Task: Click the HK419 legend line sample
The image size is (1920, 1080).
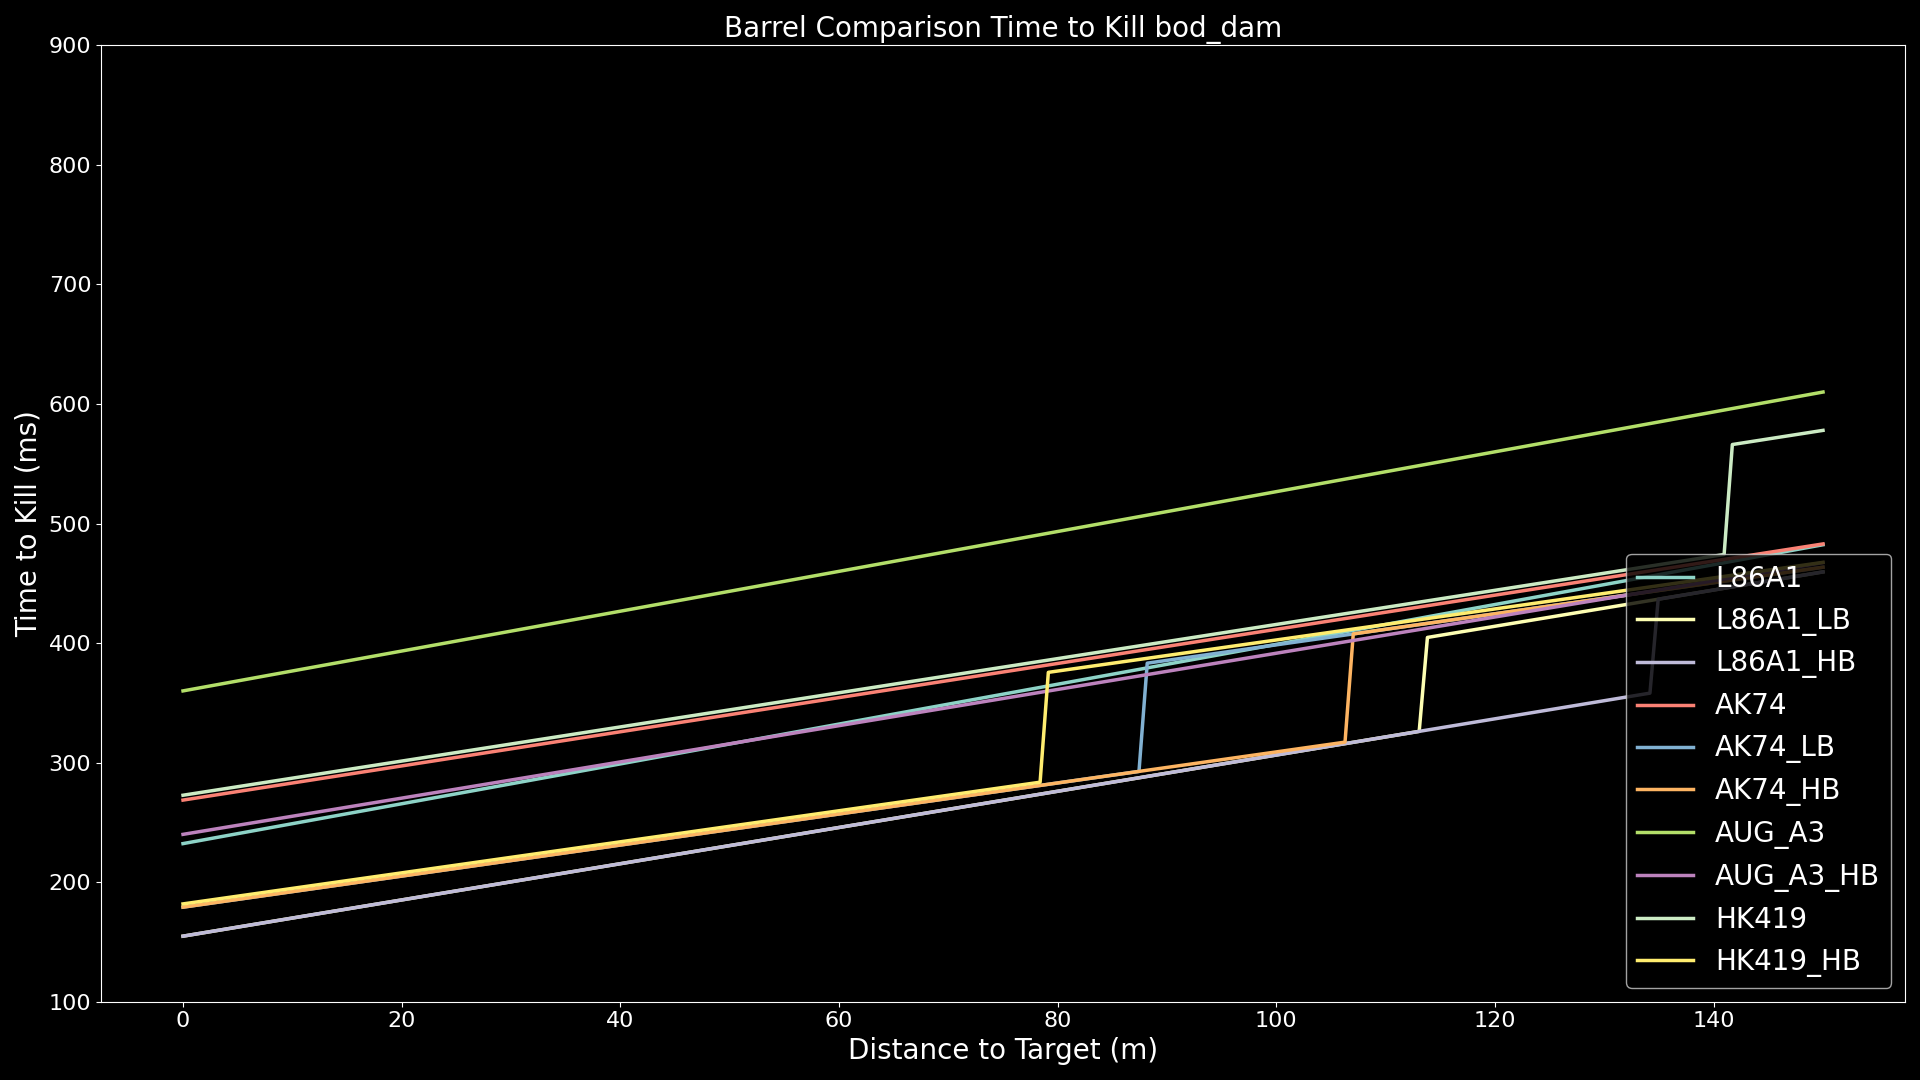Action: click(1665, 918)
